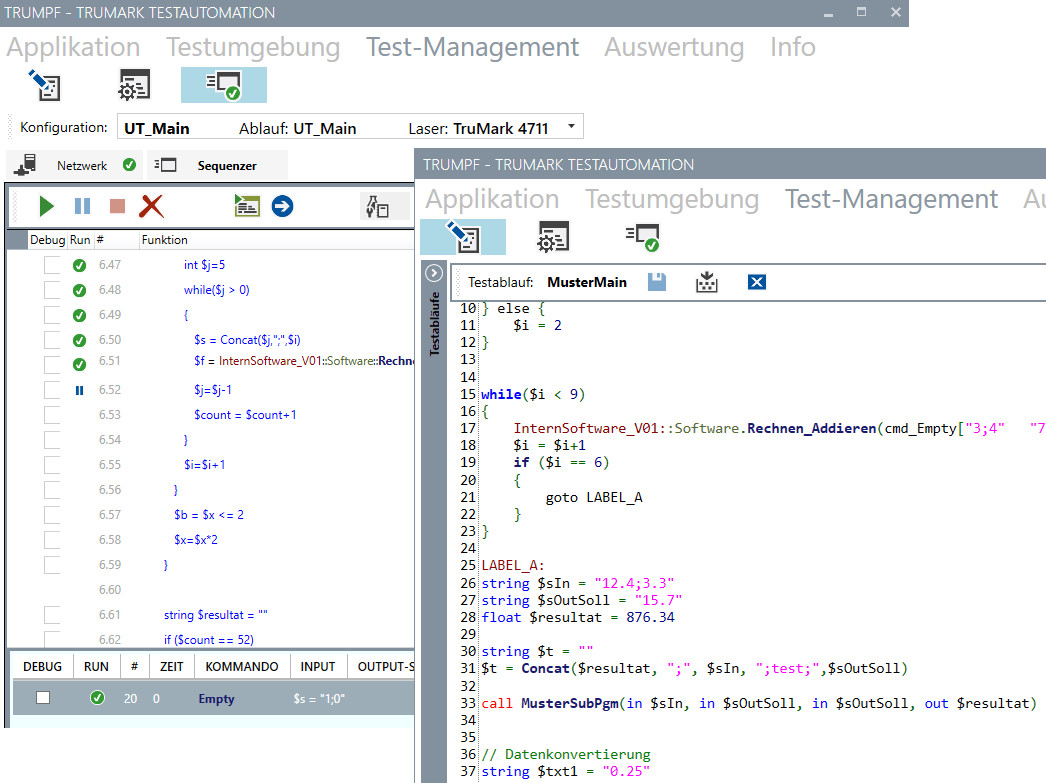Open the Laser TruMark 4711 dropdown
Screen dimensions: 1046x783
570,126
